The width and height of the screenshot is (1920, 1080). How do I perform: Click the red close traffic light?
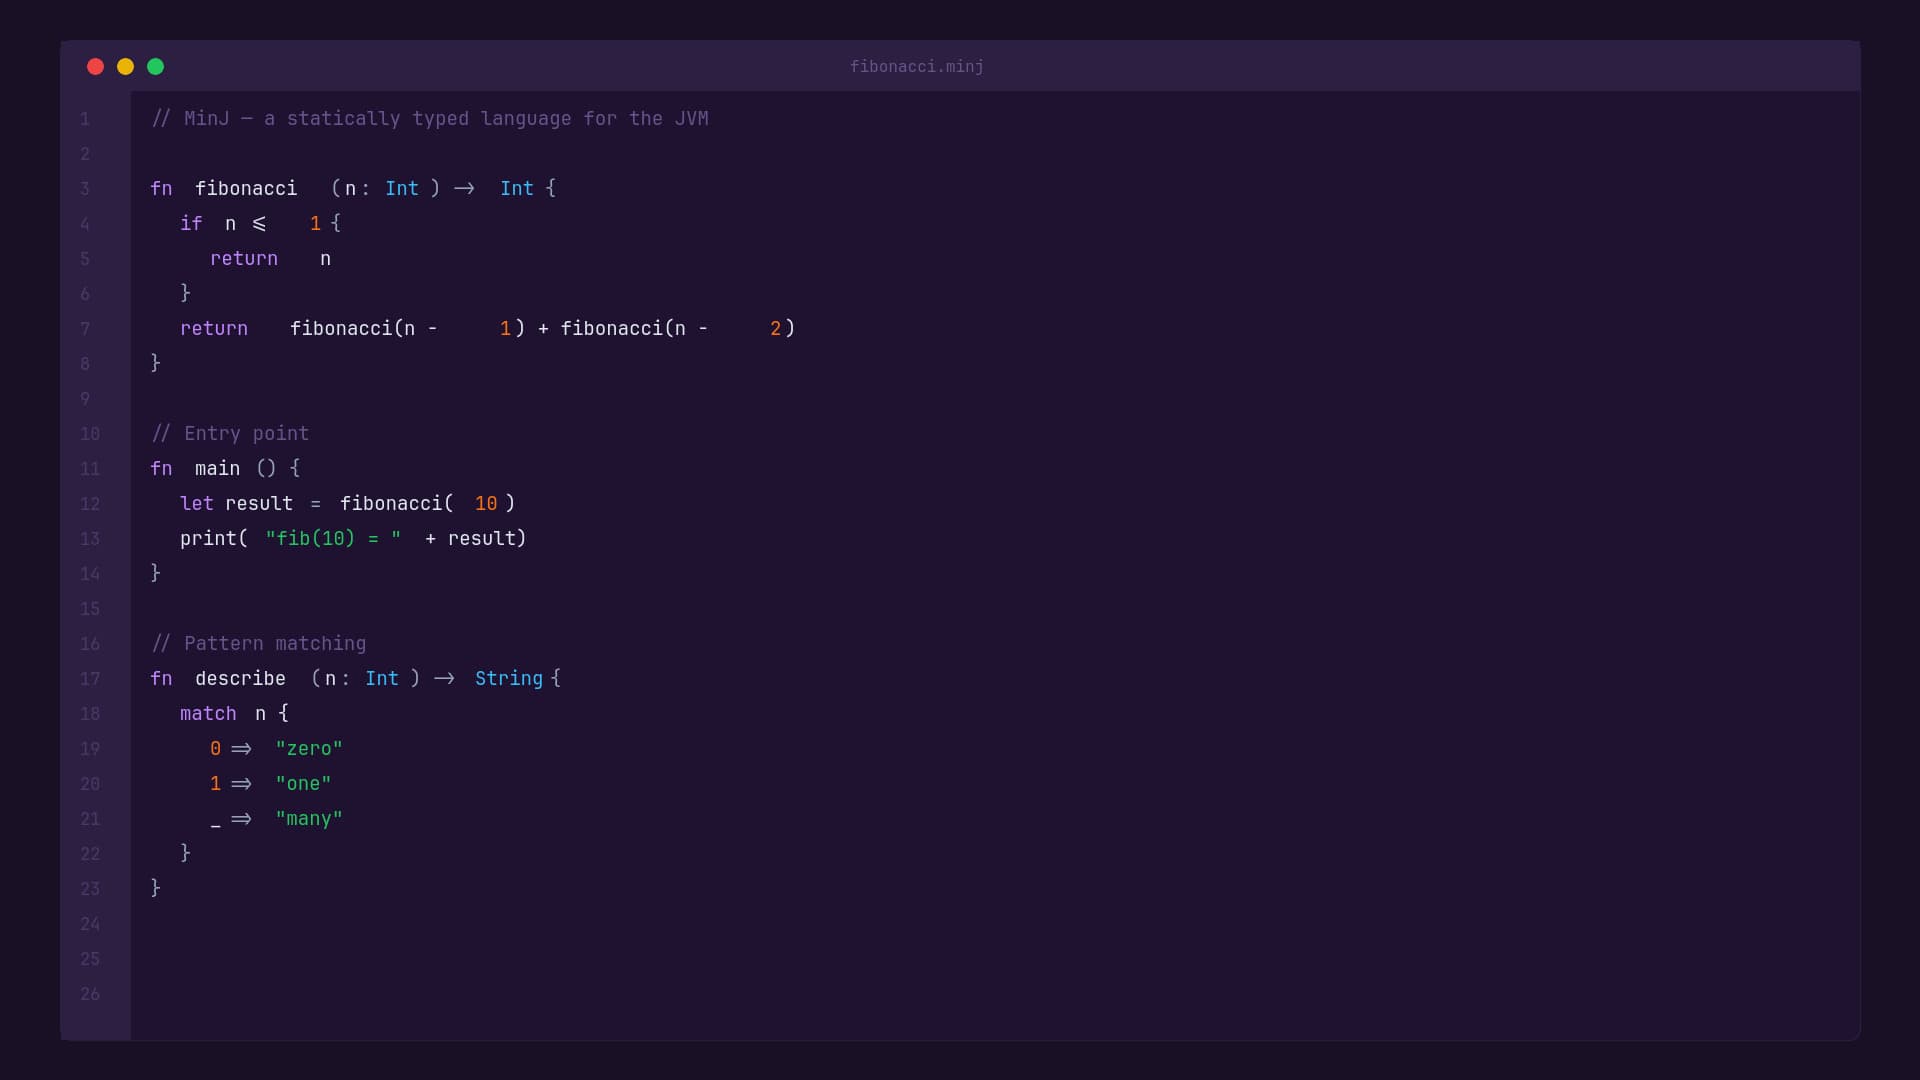coord(95,66)
